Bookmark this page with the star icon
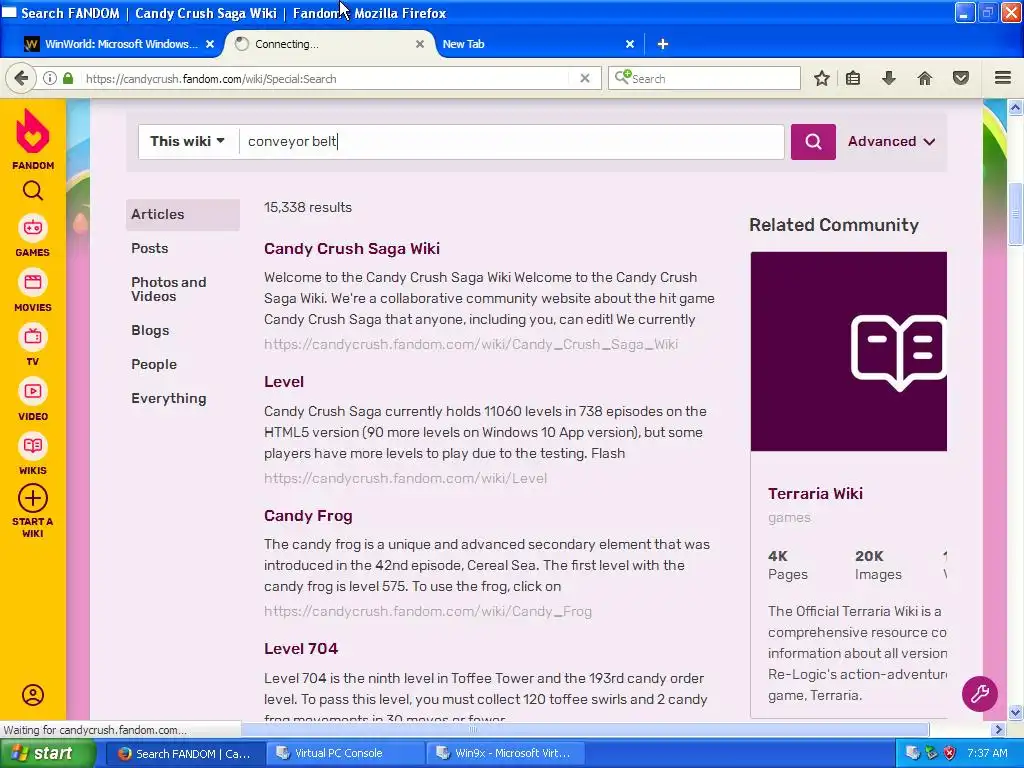 point(822,78)
